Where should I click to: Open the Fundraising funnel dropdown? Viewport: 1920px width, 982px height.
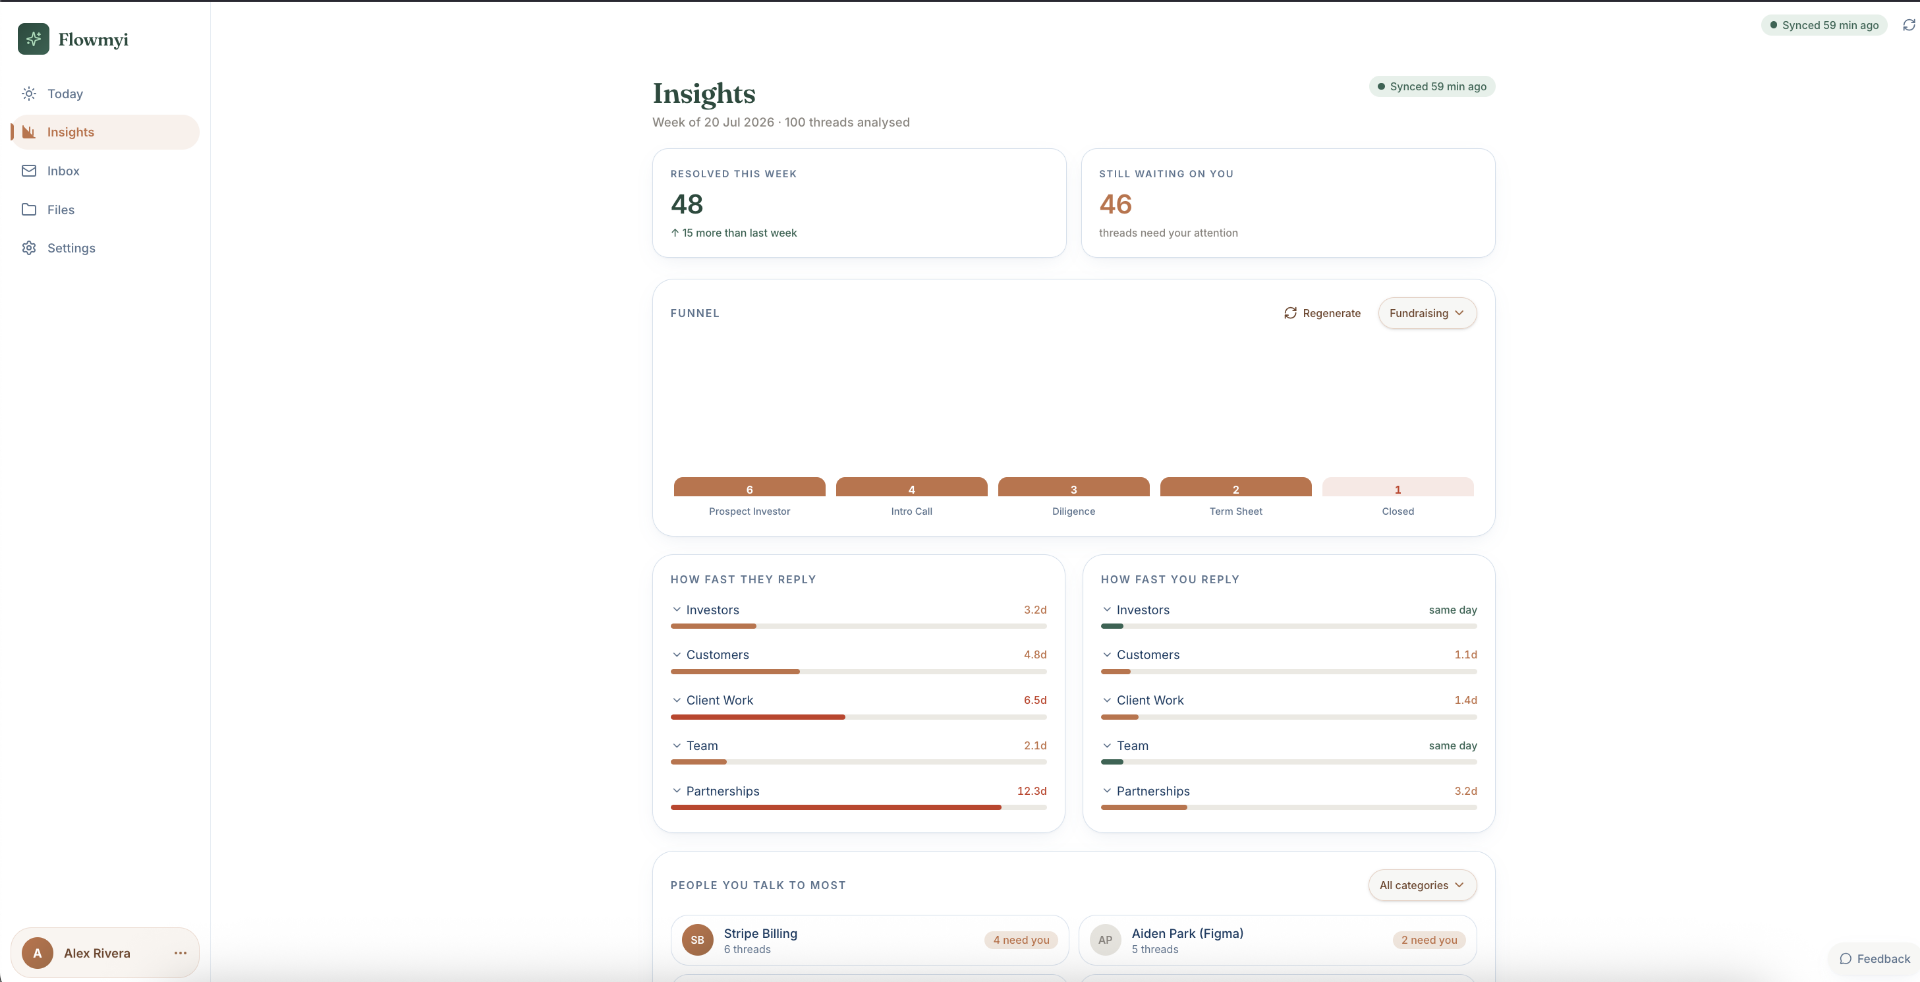[x=1427, y=313]
